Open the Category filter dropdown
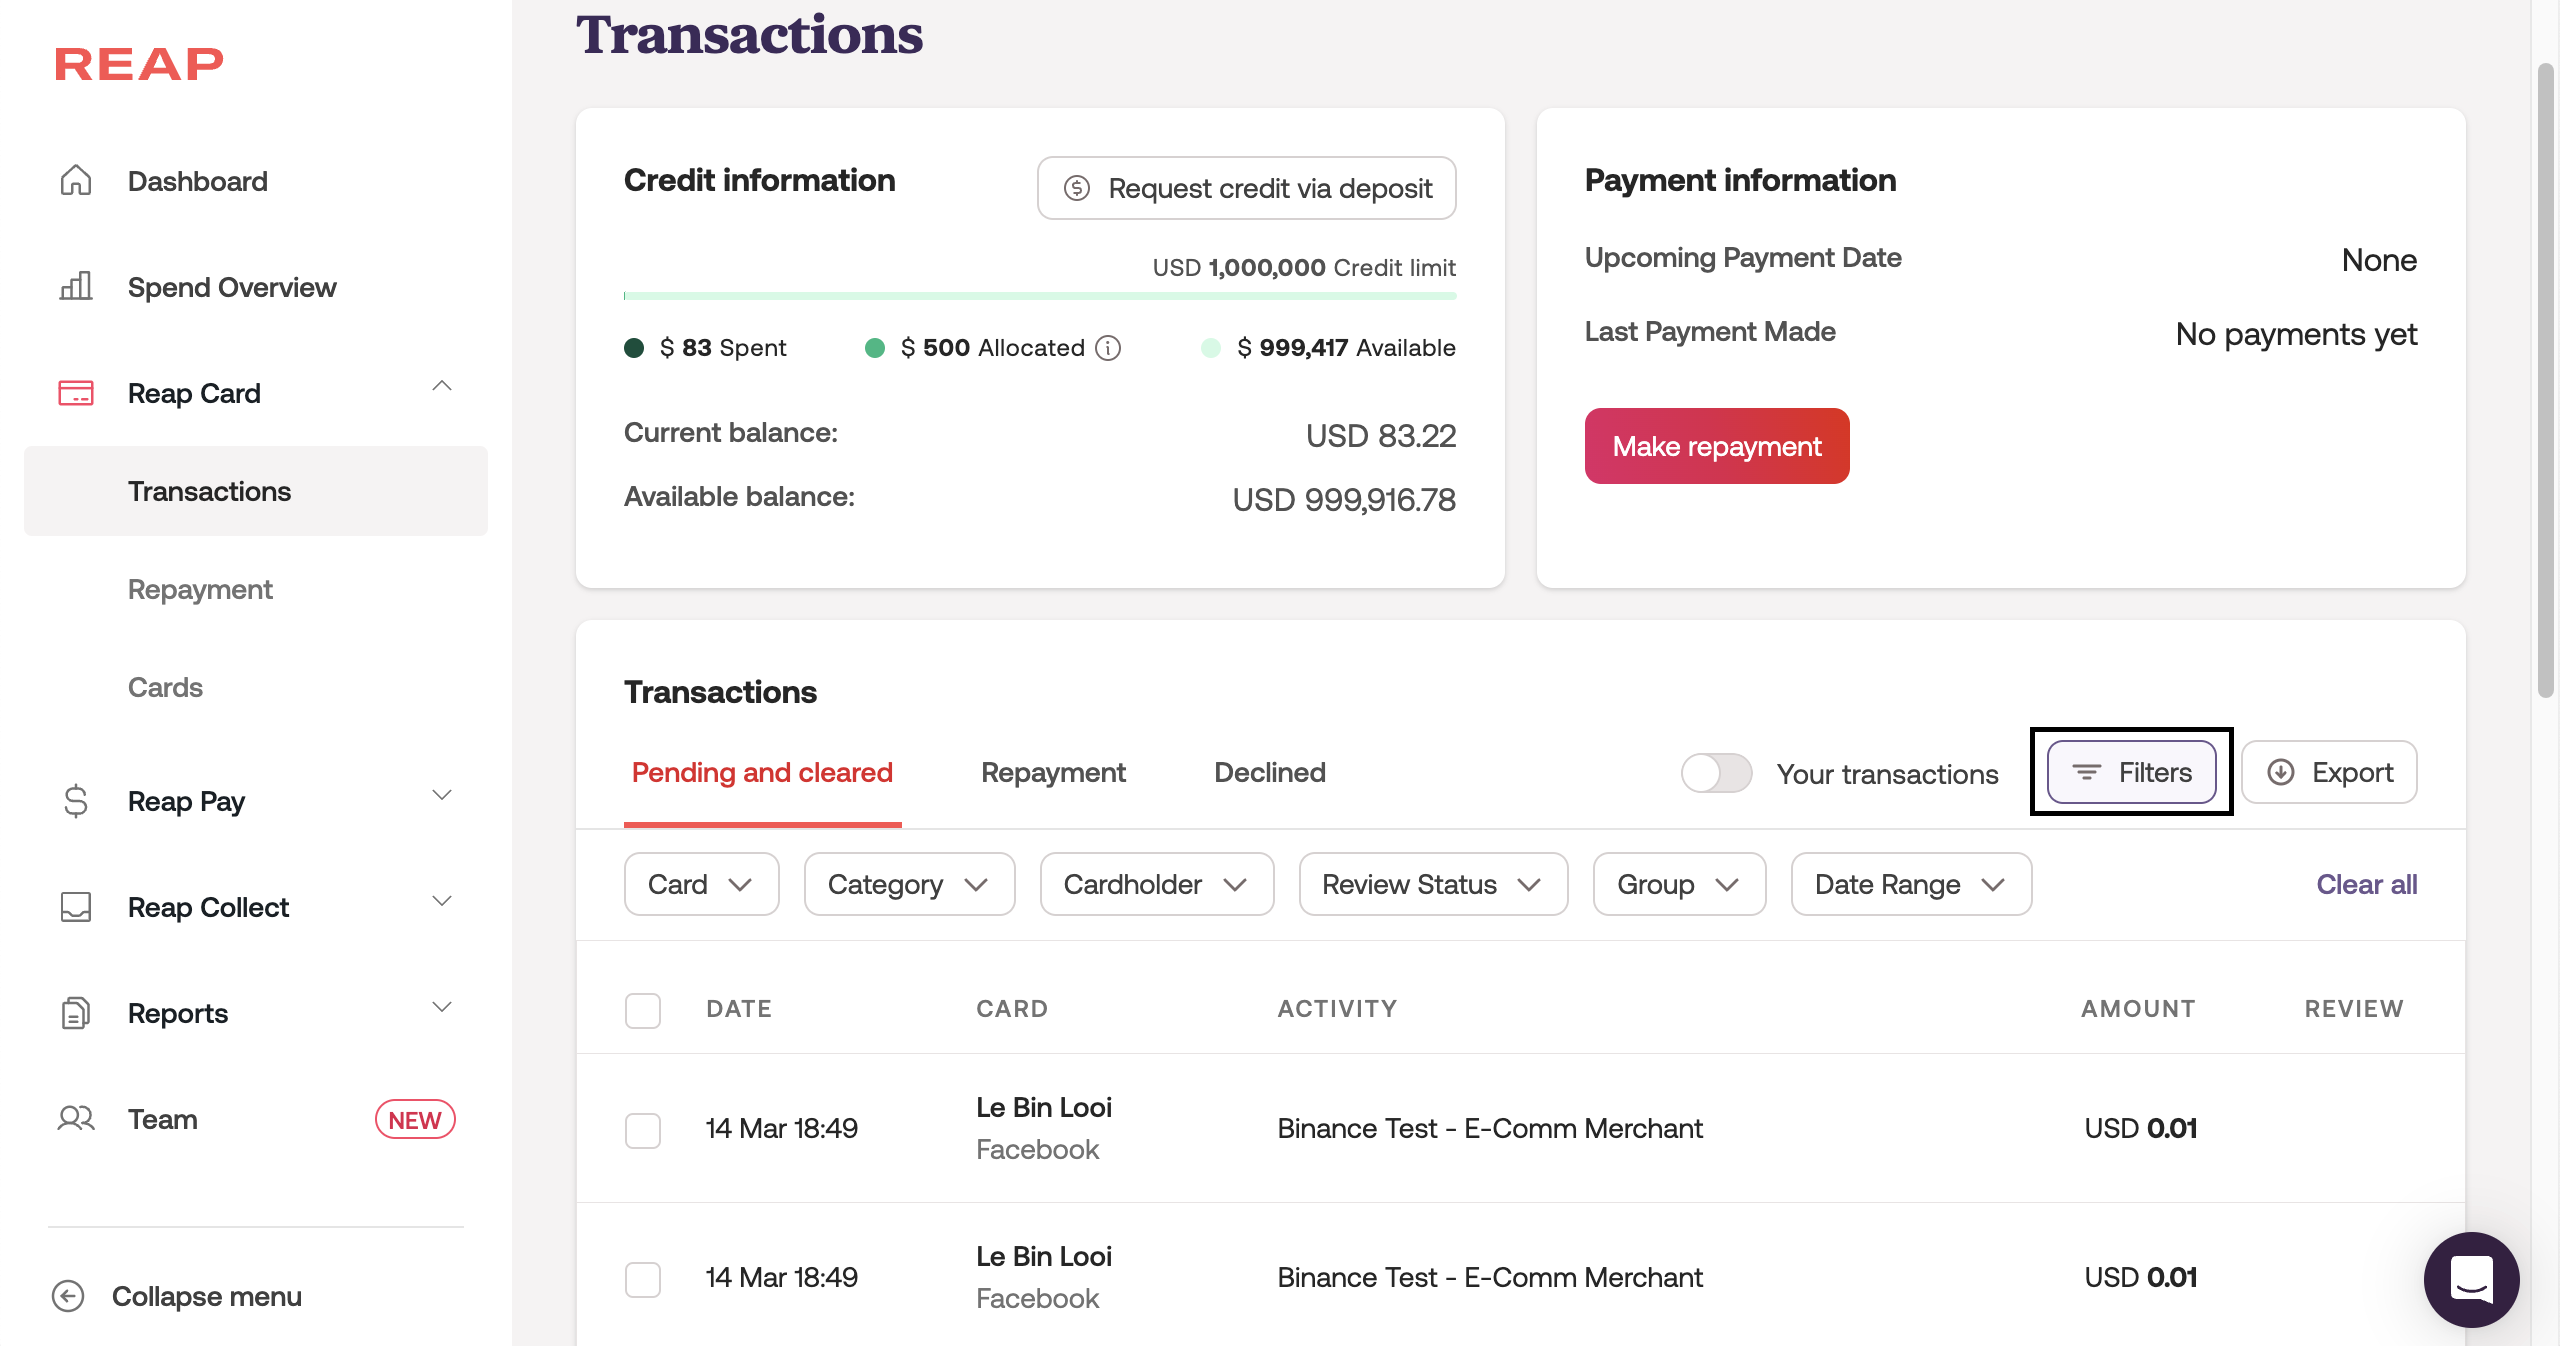The height and width of the screenshot is (1346, 2560). coord(909,884)
